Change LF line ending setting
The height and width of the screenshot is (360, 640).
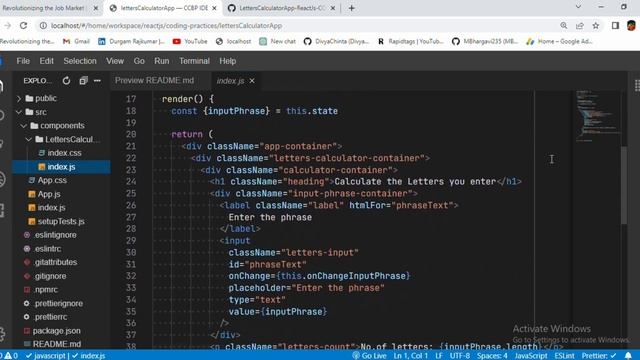(439, 356)
